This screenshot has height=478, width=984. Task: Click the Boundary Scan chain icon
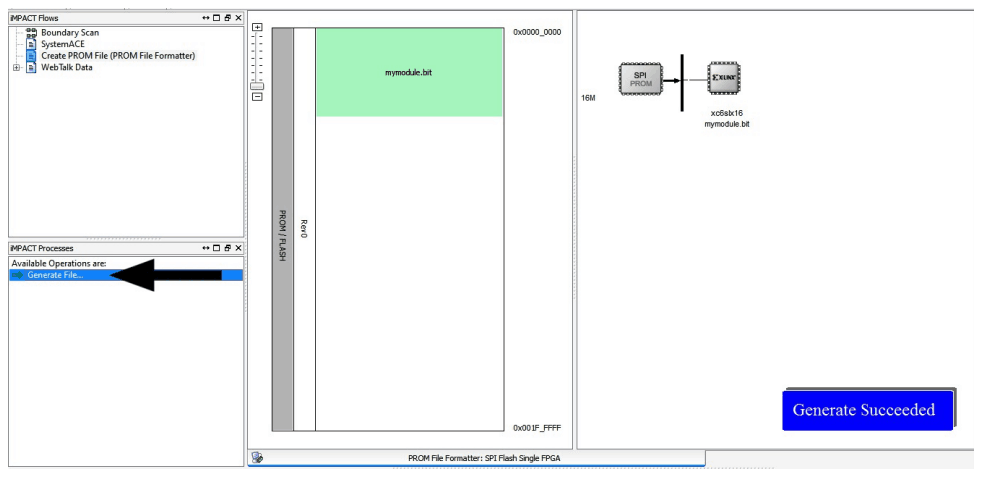(x=30, y=32)
